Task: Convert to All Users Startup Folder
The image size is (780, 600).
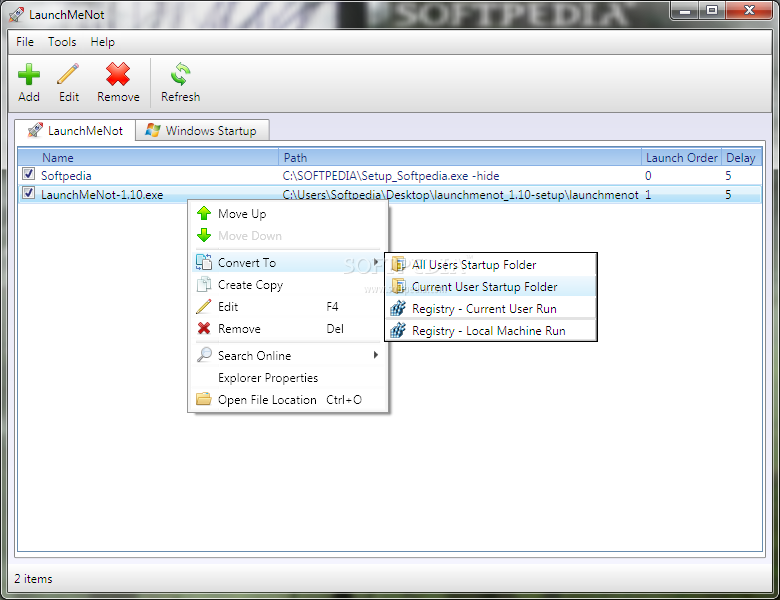Action: pos(491,265)
